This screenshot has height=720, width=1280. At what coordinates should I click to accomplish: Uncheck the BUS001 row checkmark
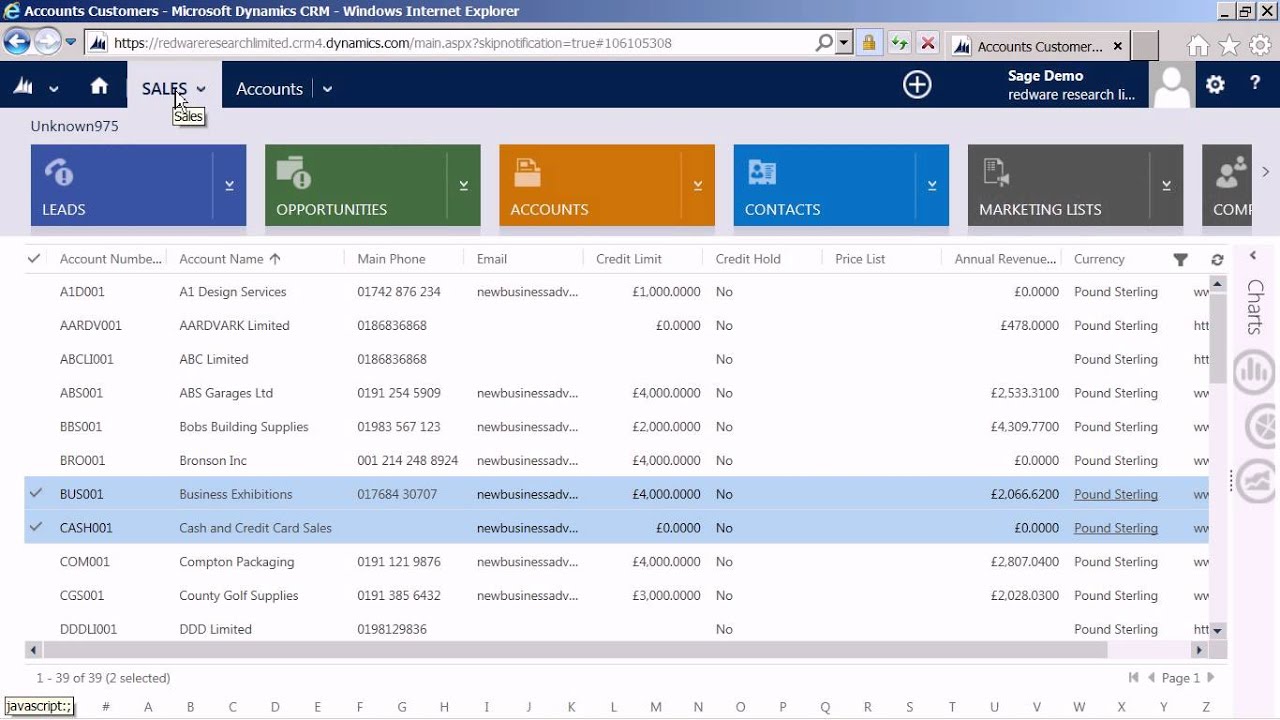[36, 493]
